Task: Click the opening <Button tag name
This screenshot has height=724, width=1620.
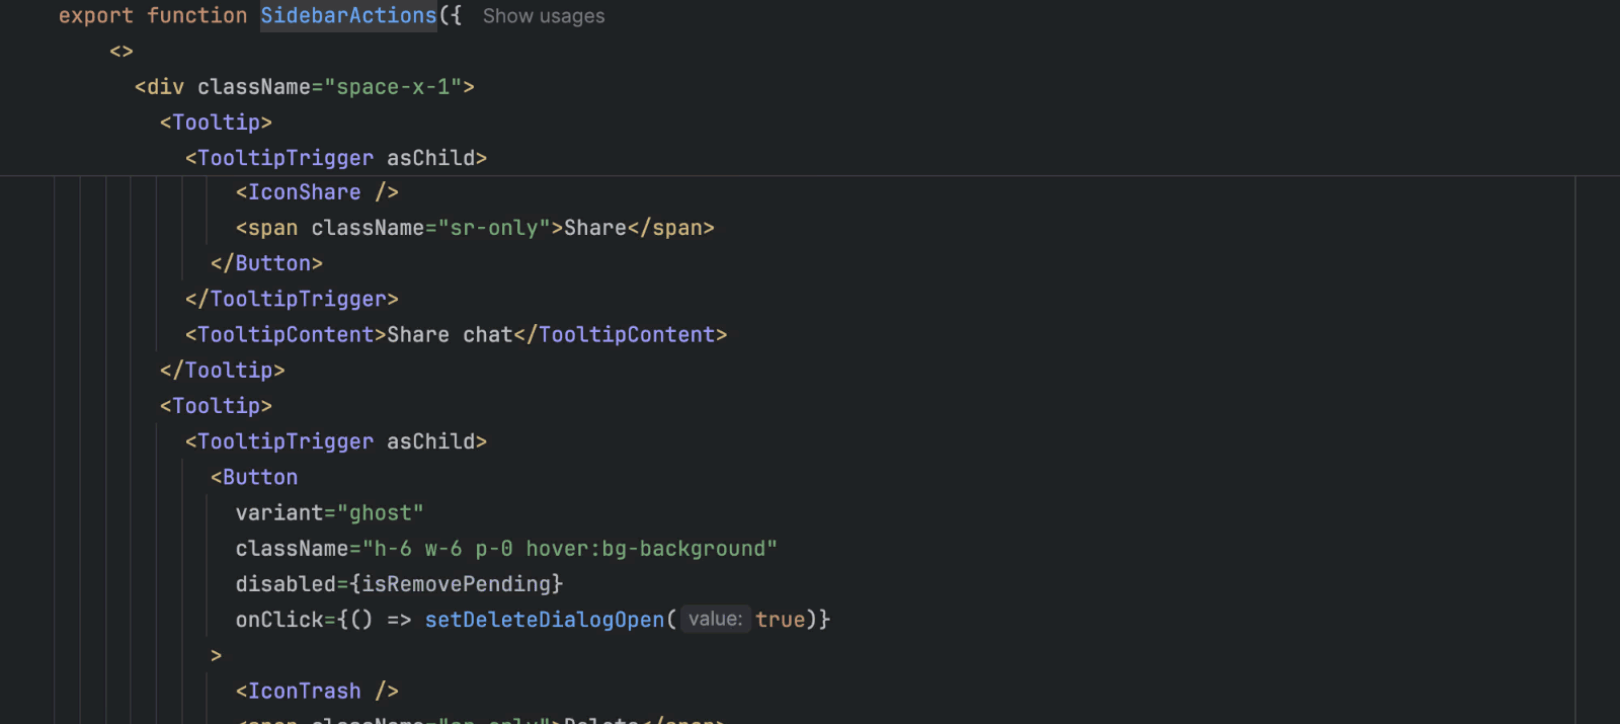Action: tap(260, 477)
